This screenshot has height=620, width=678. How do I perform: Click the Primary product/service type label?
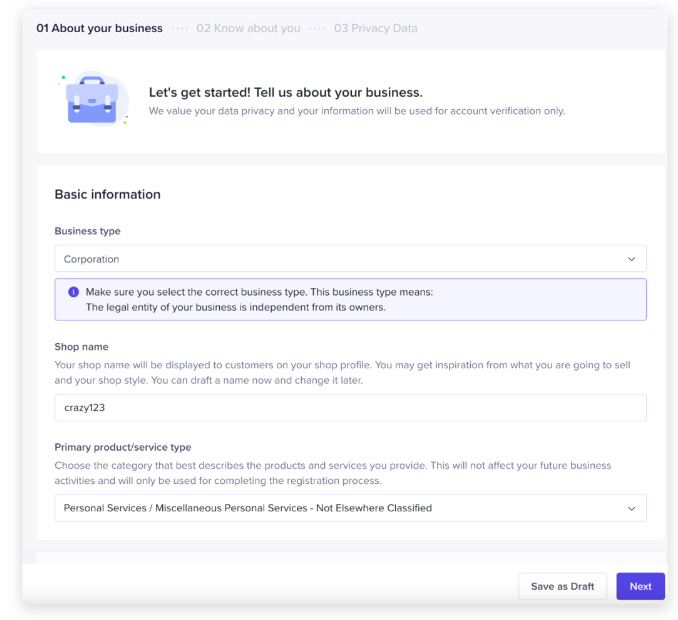122,447
